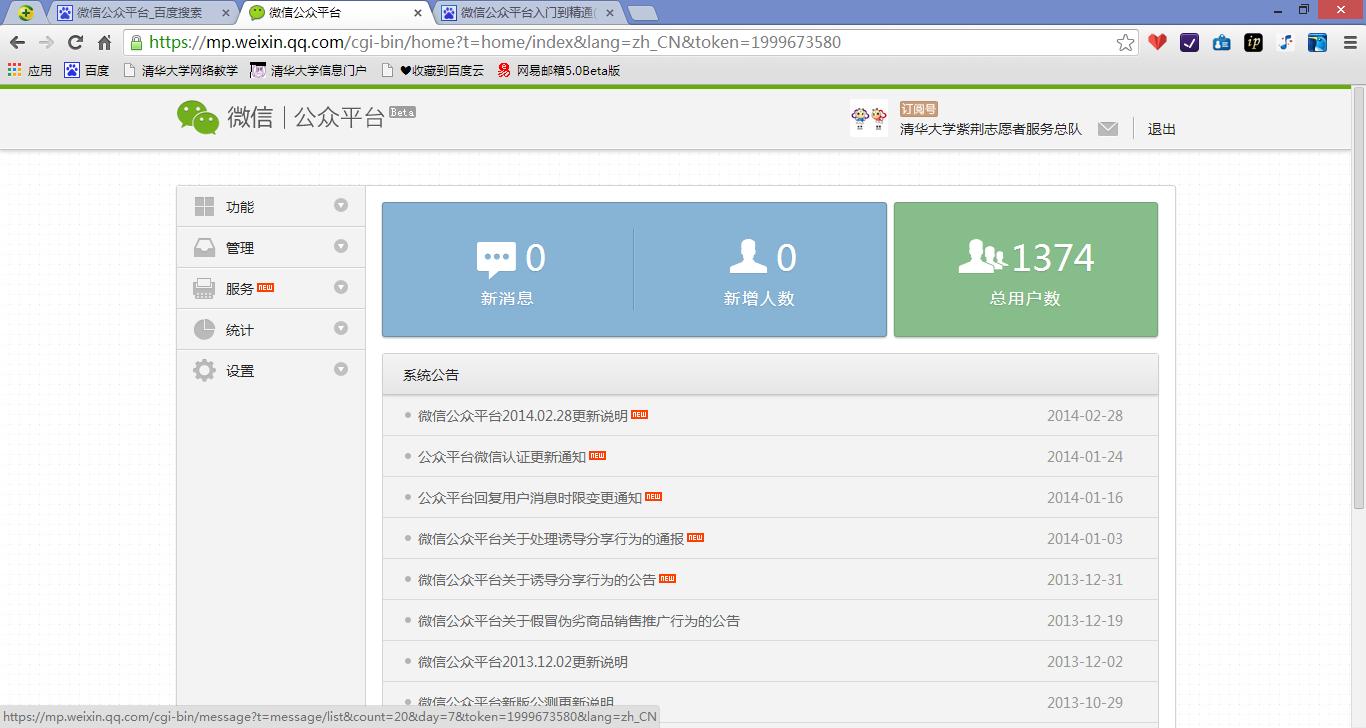Image resolution: width=1366 pixels, height=728 pixels.
Task: Open the account avatar thumbnail
Action: 868,118
